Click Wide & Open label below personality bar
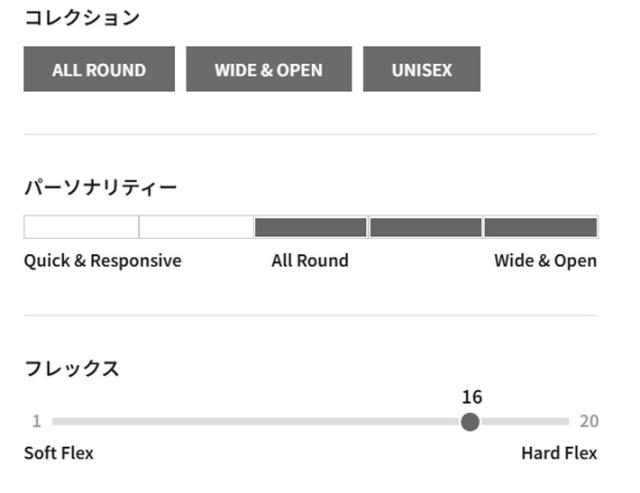Image resolution: width=640 pixels, height=493 pixels. pyautogui.click(x=545, y=261)
